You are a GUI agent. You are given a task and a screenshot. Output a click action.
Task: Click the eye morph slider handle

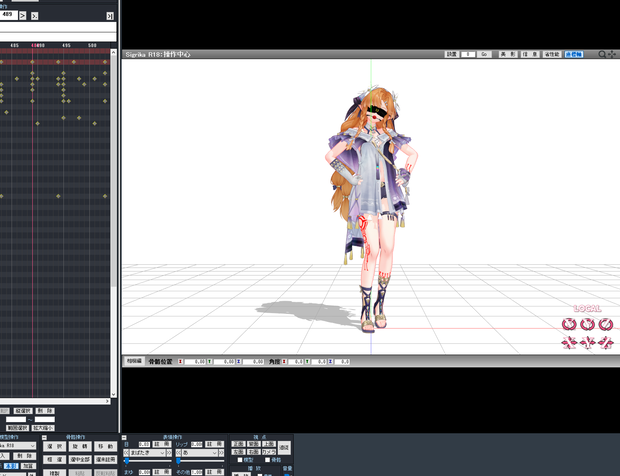tap(127, 461)
